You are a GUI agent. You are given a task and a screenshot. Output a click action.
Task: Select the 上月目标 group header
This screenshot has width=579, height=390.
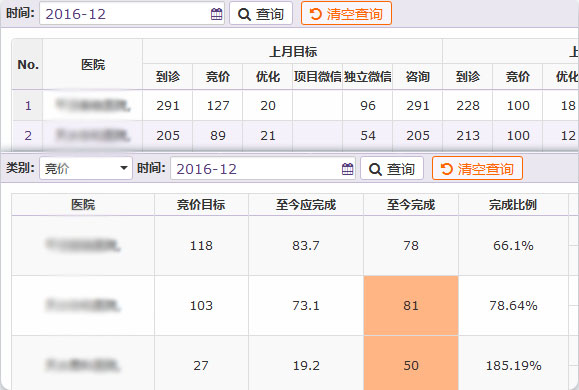coord(293,51)
